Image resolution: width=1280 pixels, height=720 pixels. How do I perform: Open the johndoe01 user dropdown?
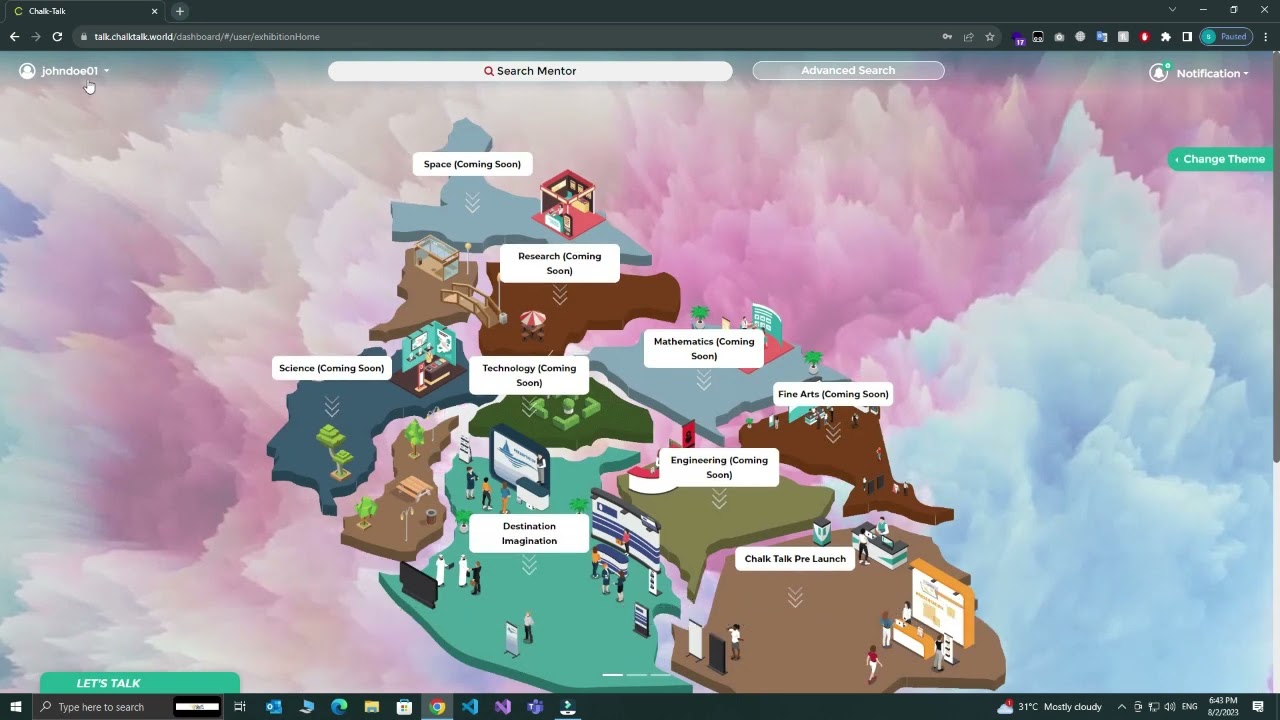(x=75, y=71)
